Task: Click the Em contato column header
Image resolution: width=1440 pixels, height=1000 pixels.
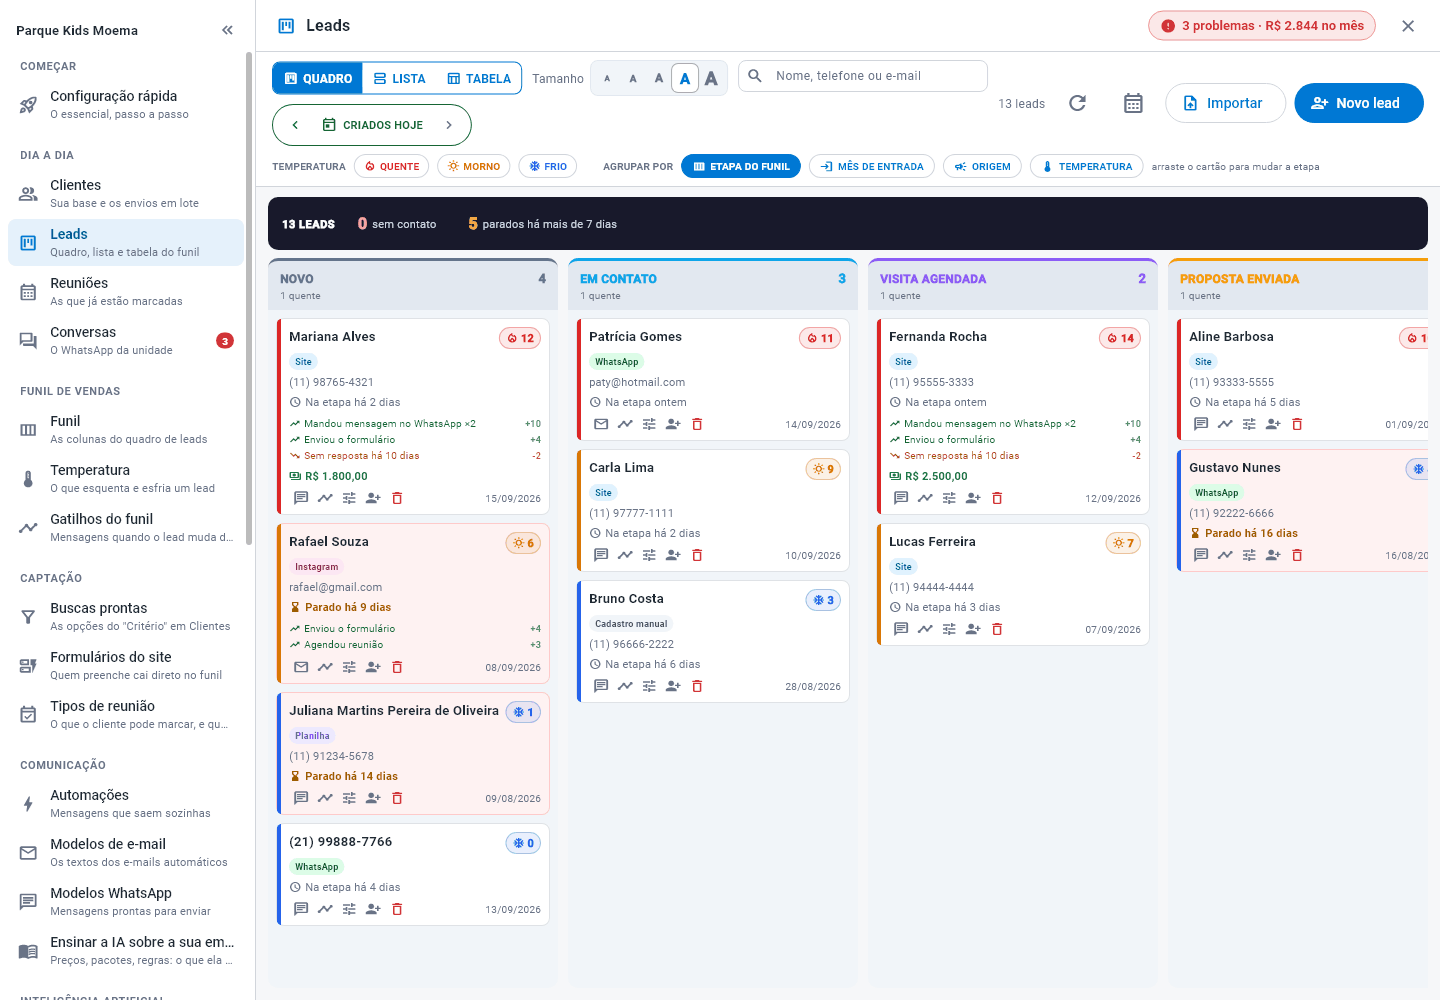Action: pyautogui.click(x=713, y=285)
